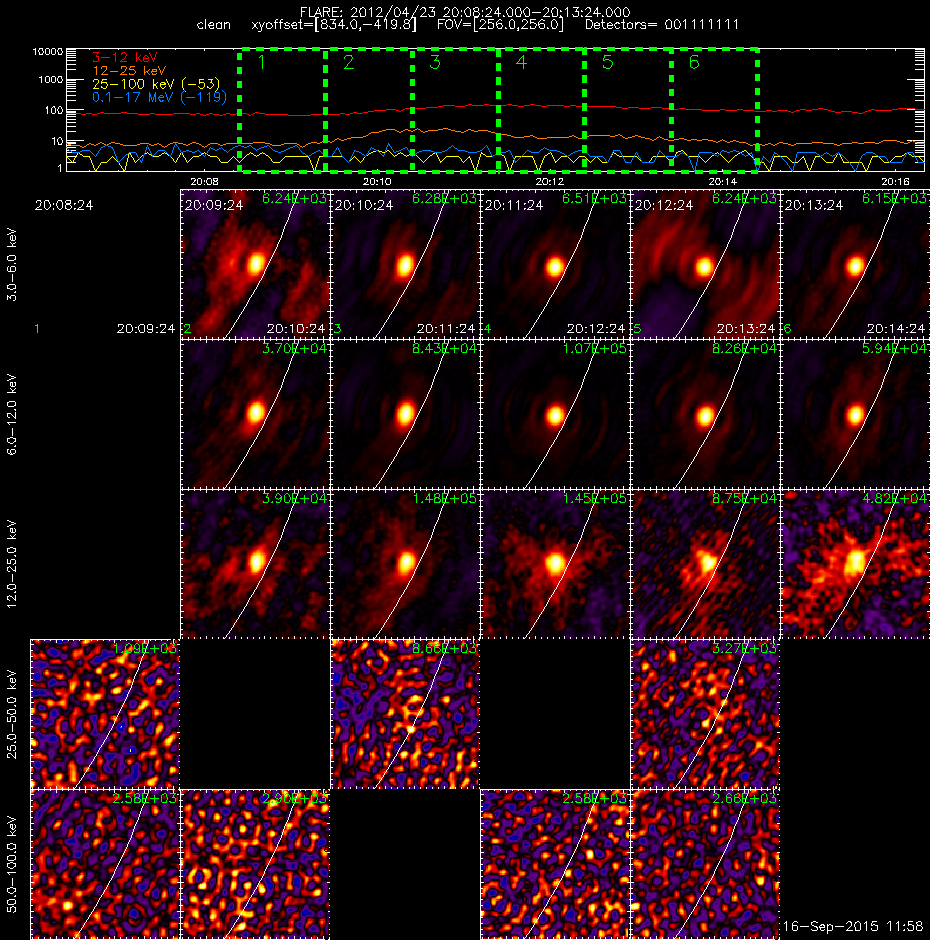930x940 pixels.
Task: Click the '20:08' time axis tick label
Action: (204, 181)
